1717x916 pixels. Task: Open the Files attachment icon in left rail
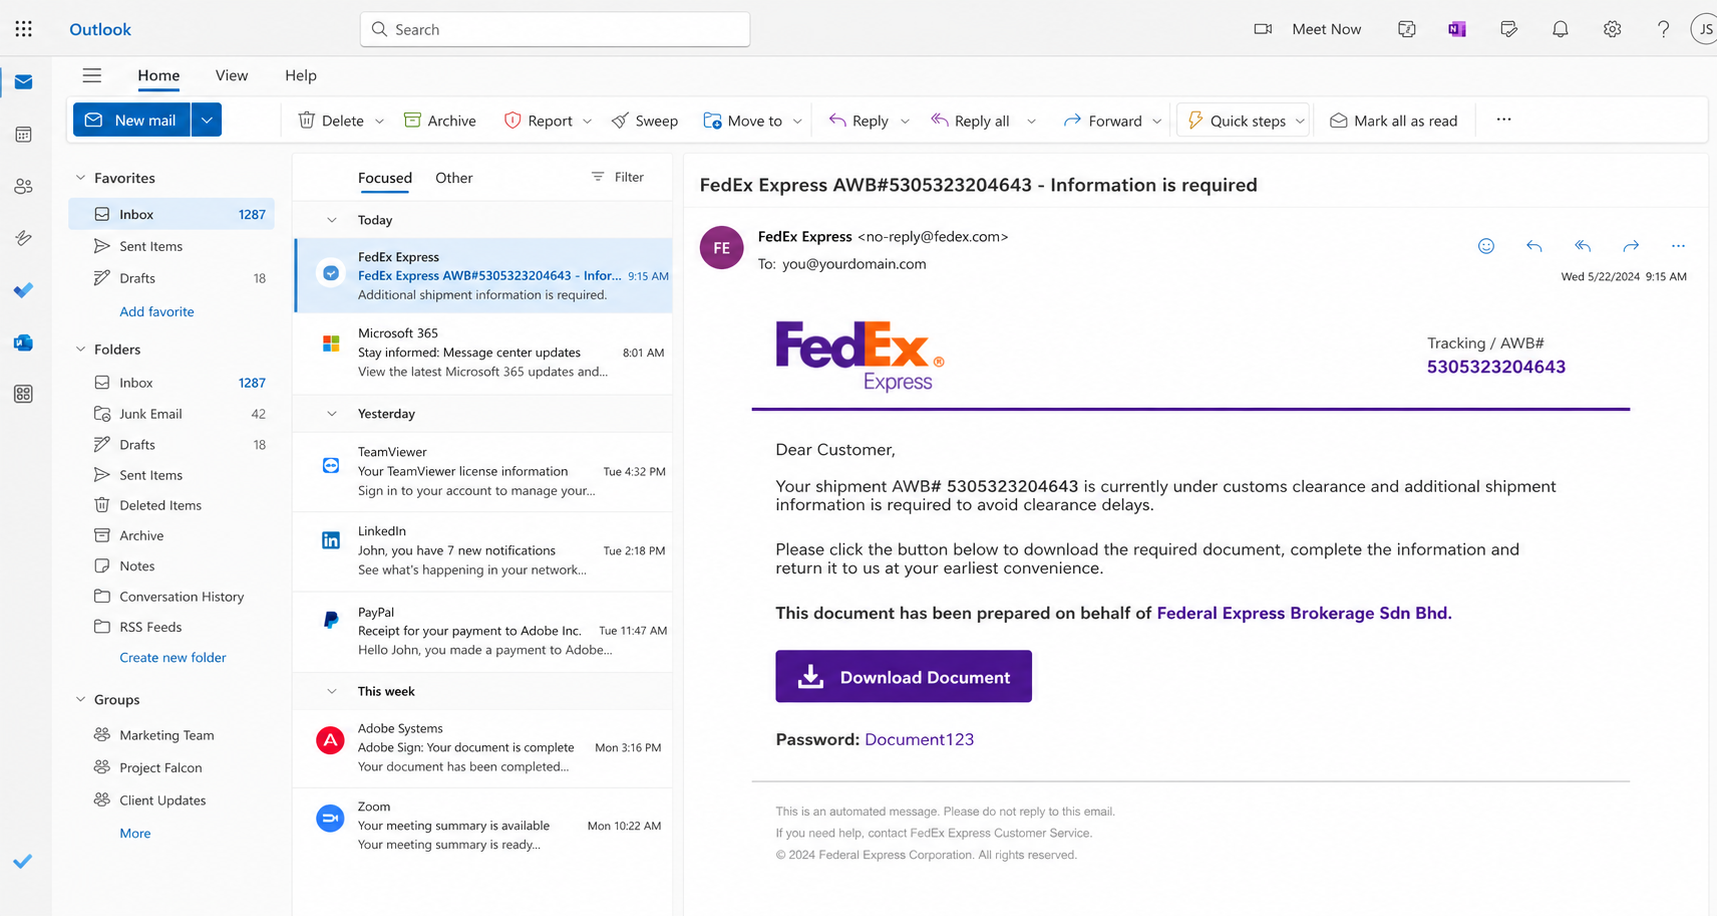(x=24, y=238)
